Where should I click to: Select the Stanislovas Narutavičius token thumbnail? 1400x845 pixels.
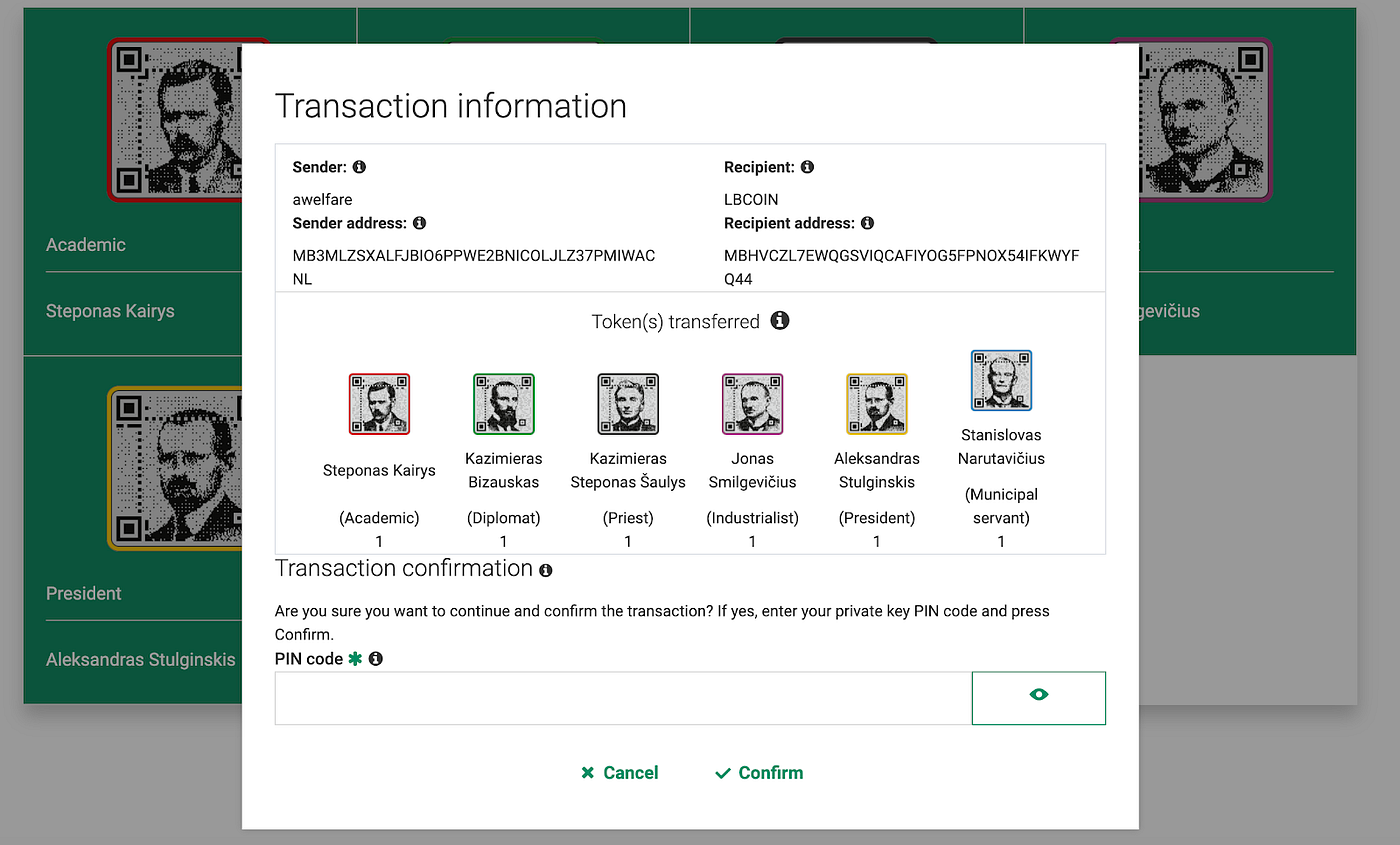(1001, 380)
